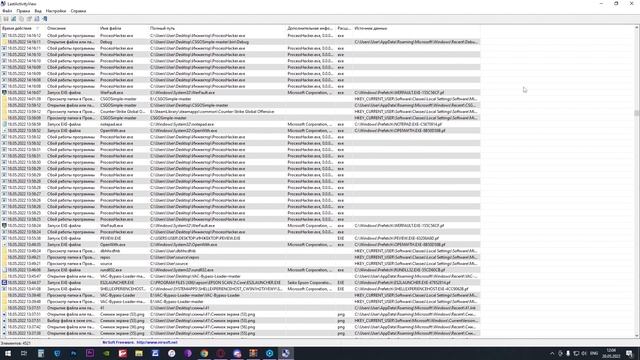Click the path cell C:\Windows\System32\notepad.exe
Screen dimensions: 640x360
[182, 124]
